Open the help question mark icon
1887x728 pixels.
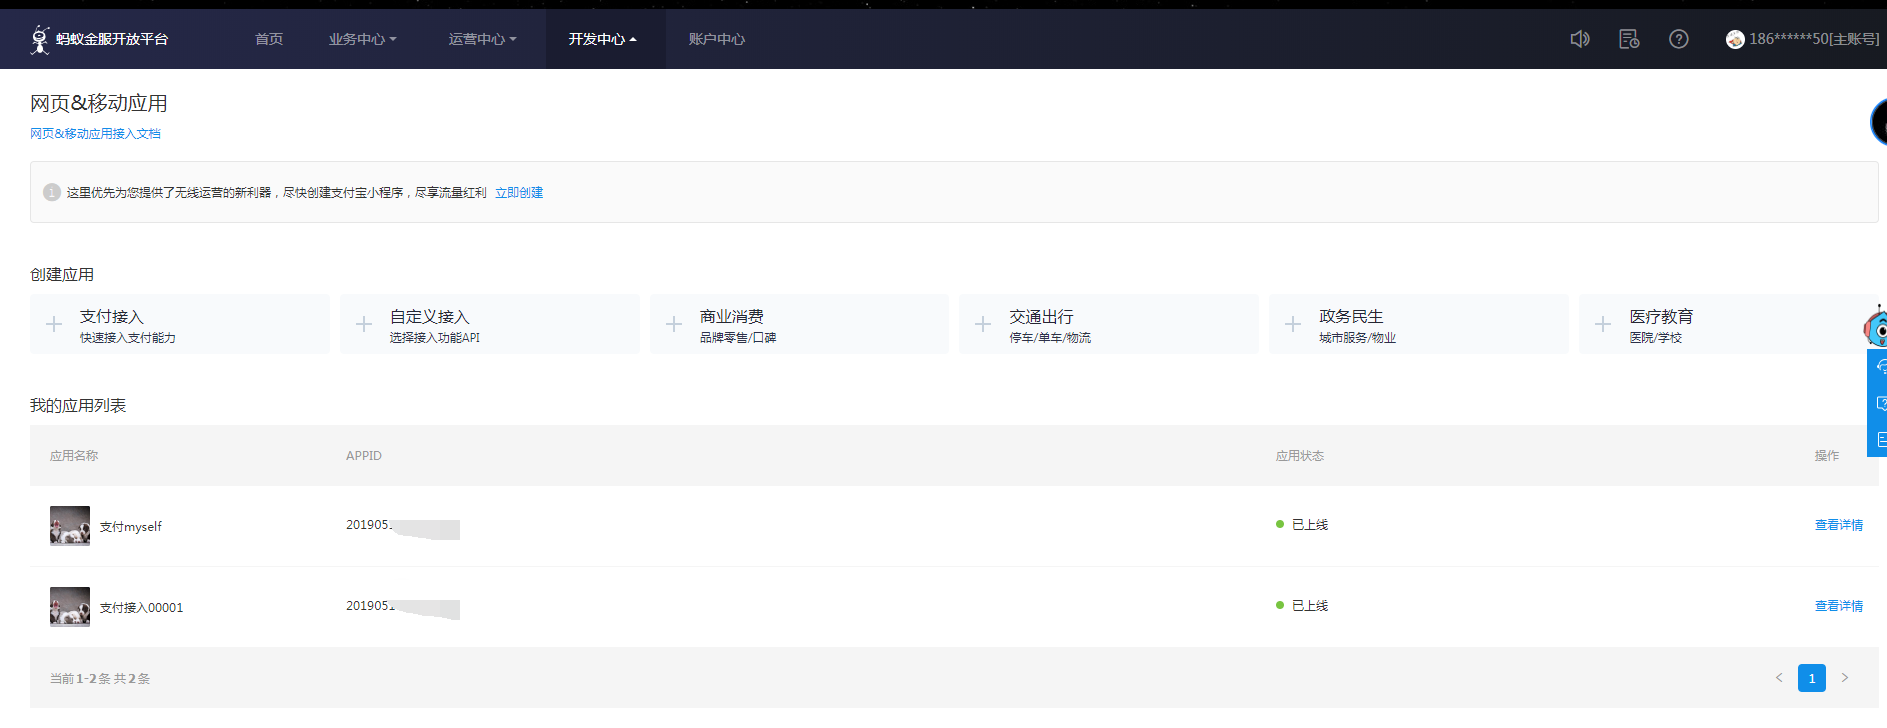1679,39
